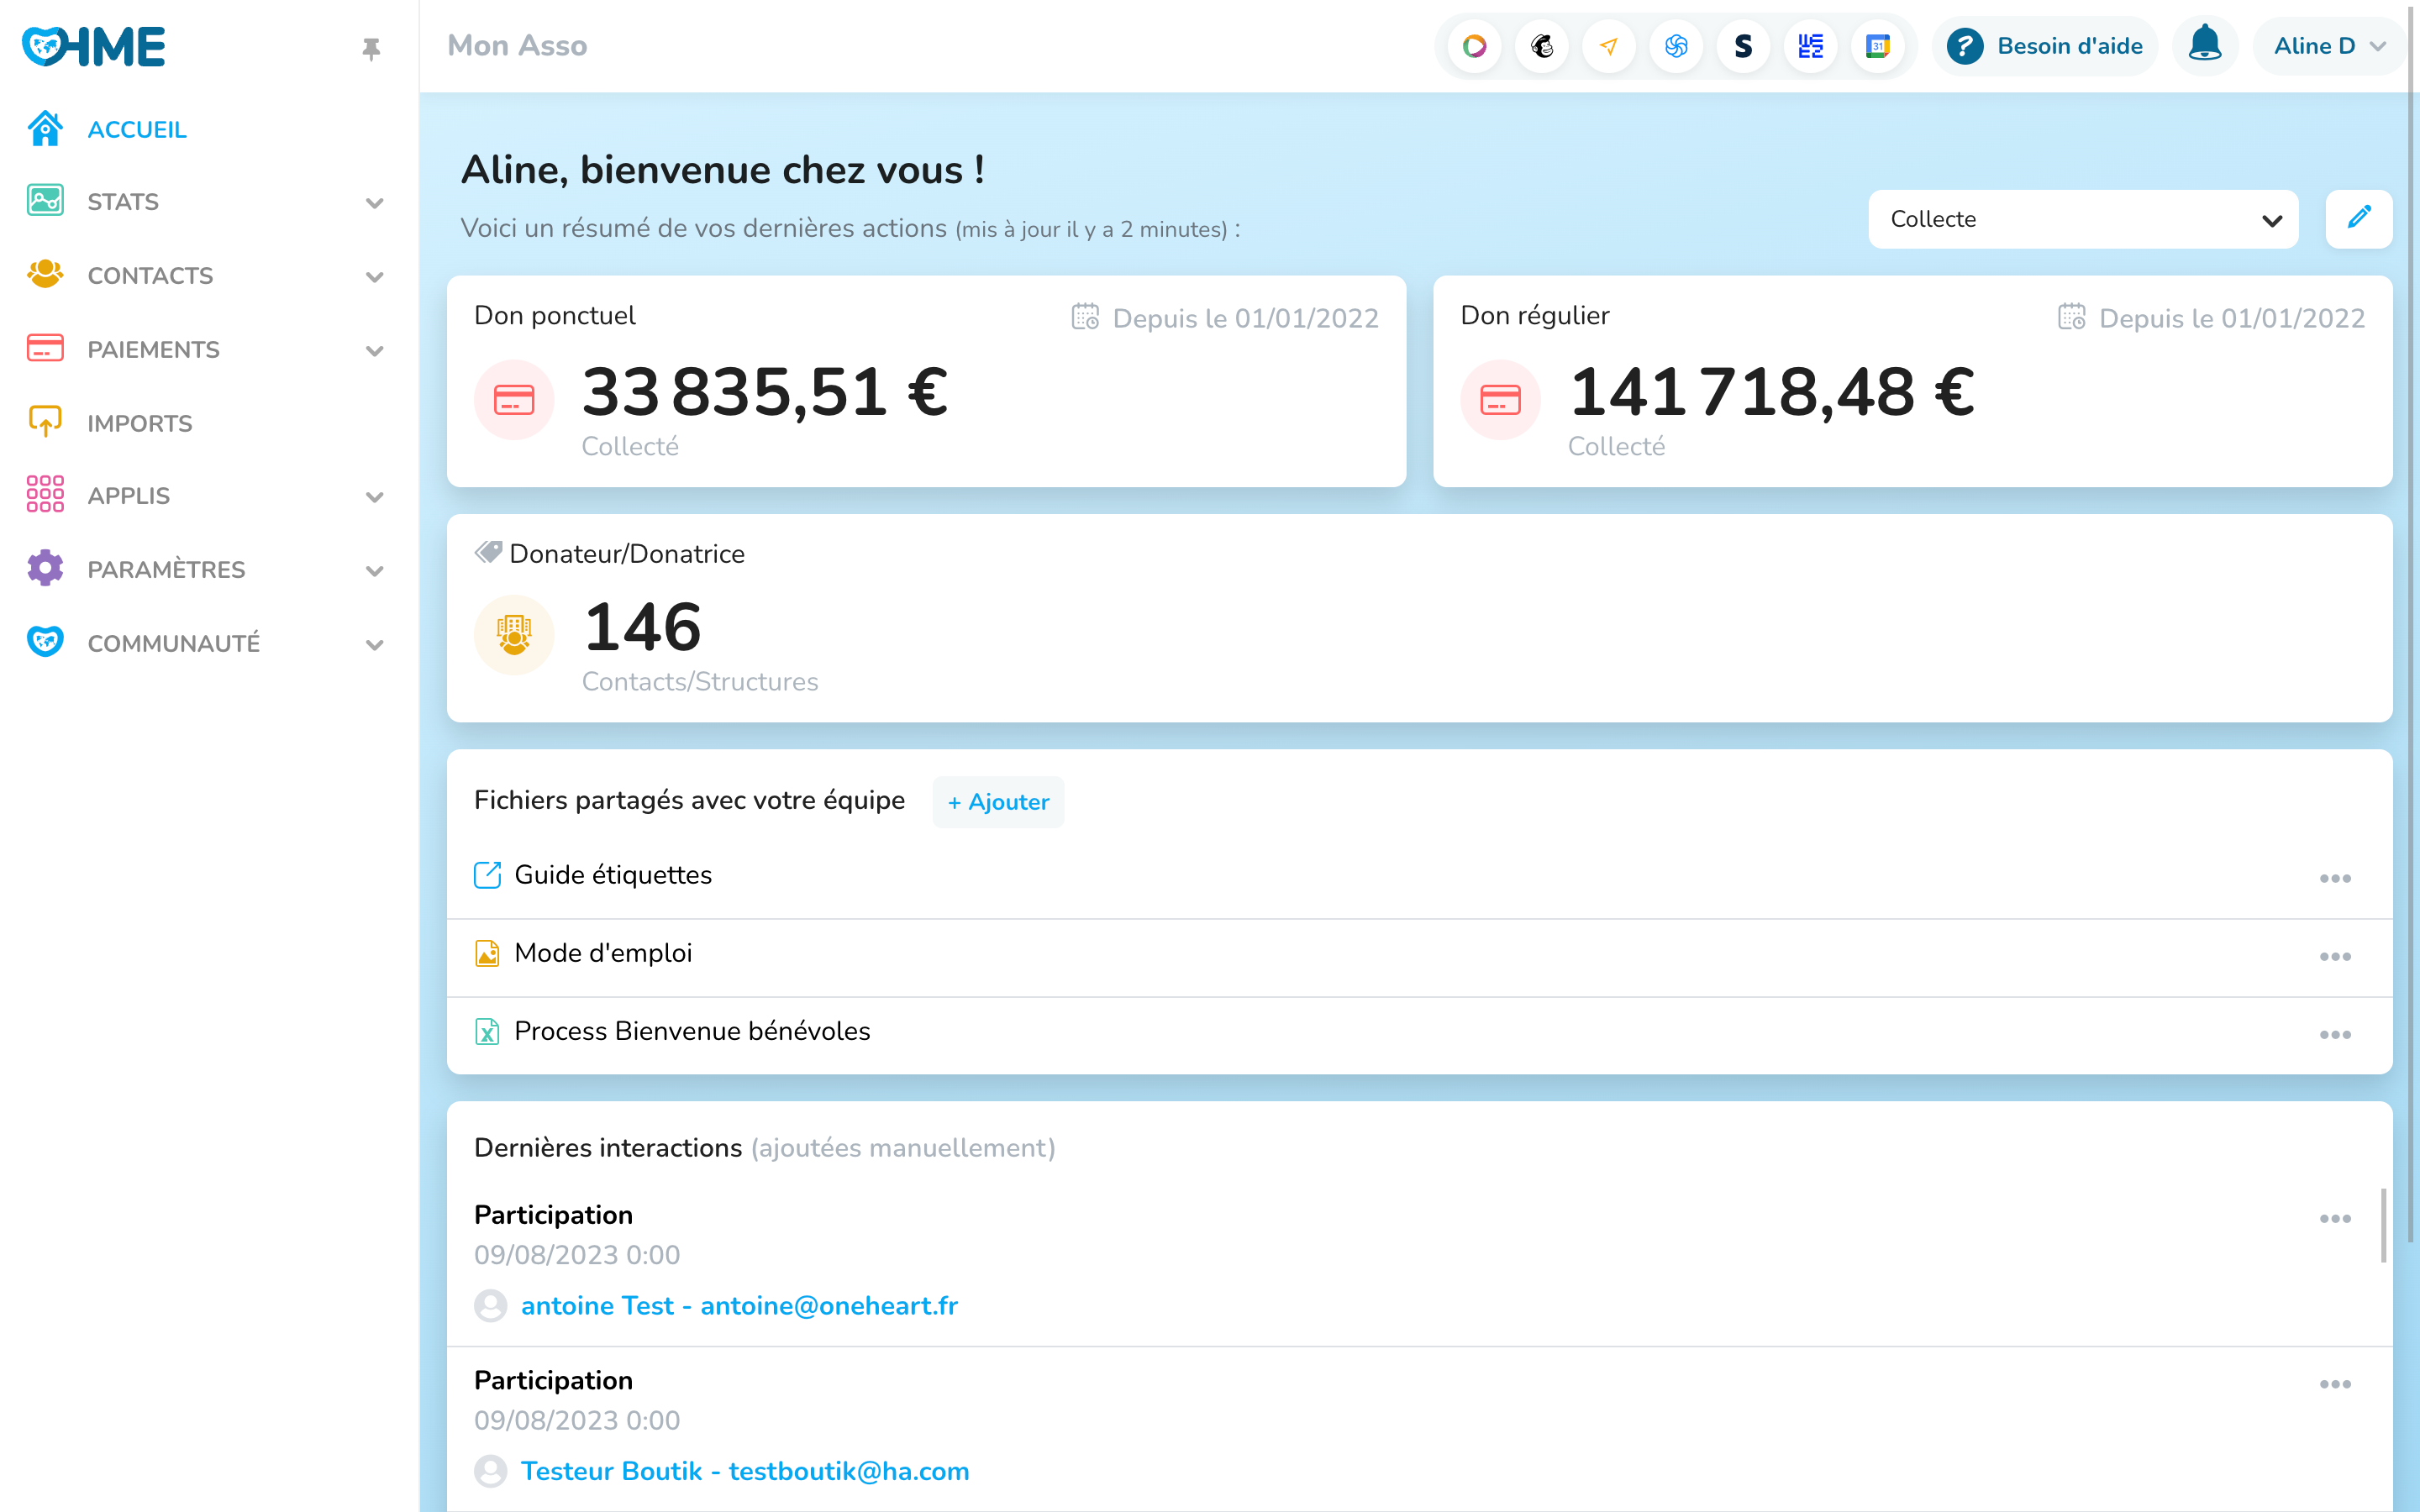The width and height of the screenshot is (2420, 1512).
Task: Click the interactions list scrollbar
Action: (x=2383, y=1225)
